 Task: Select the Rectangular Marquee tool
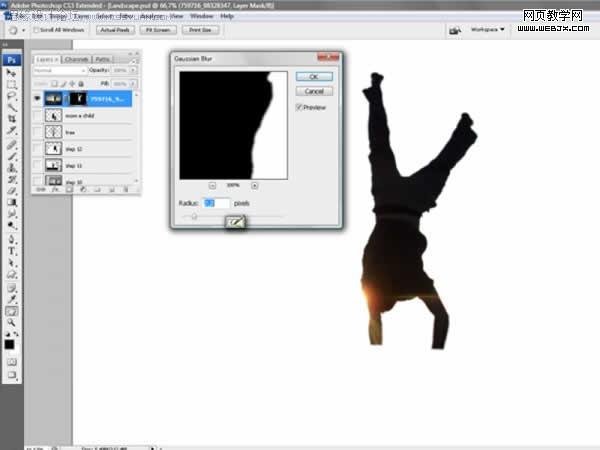(x=11, y=85)
